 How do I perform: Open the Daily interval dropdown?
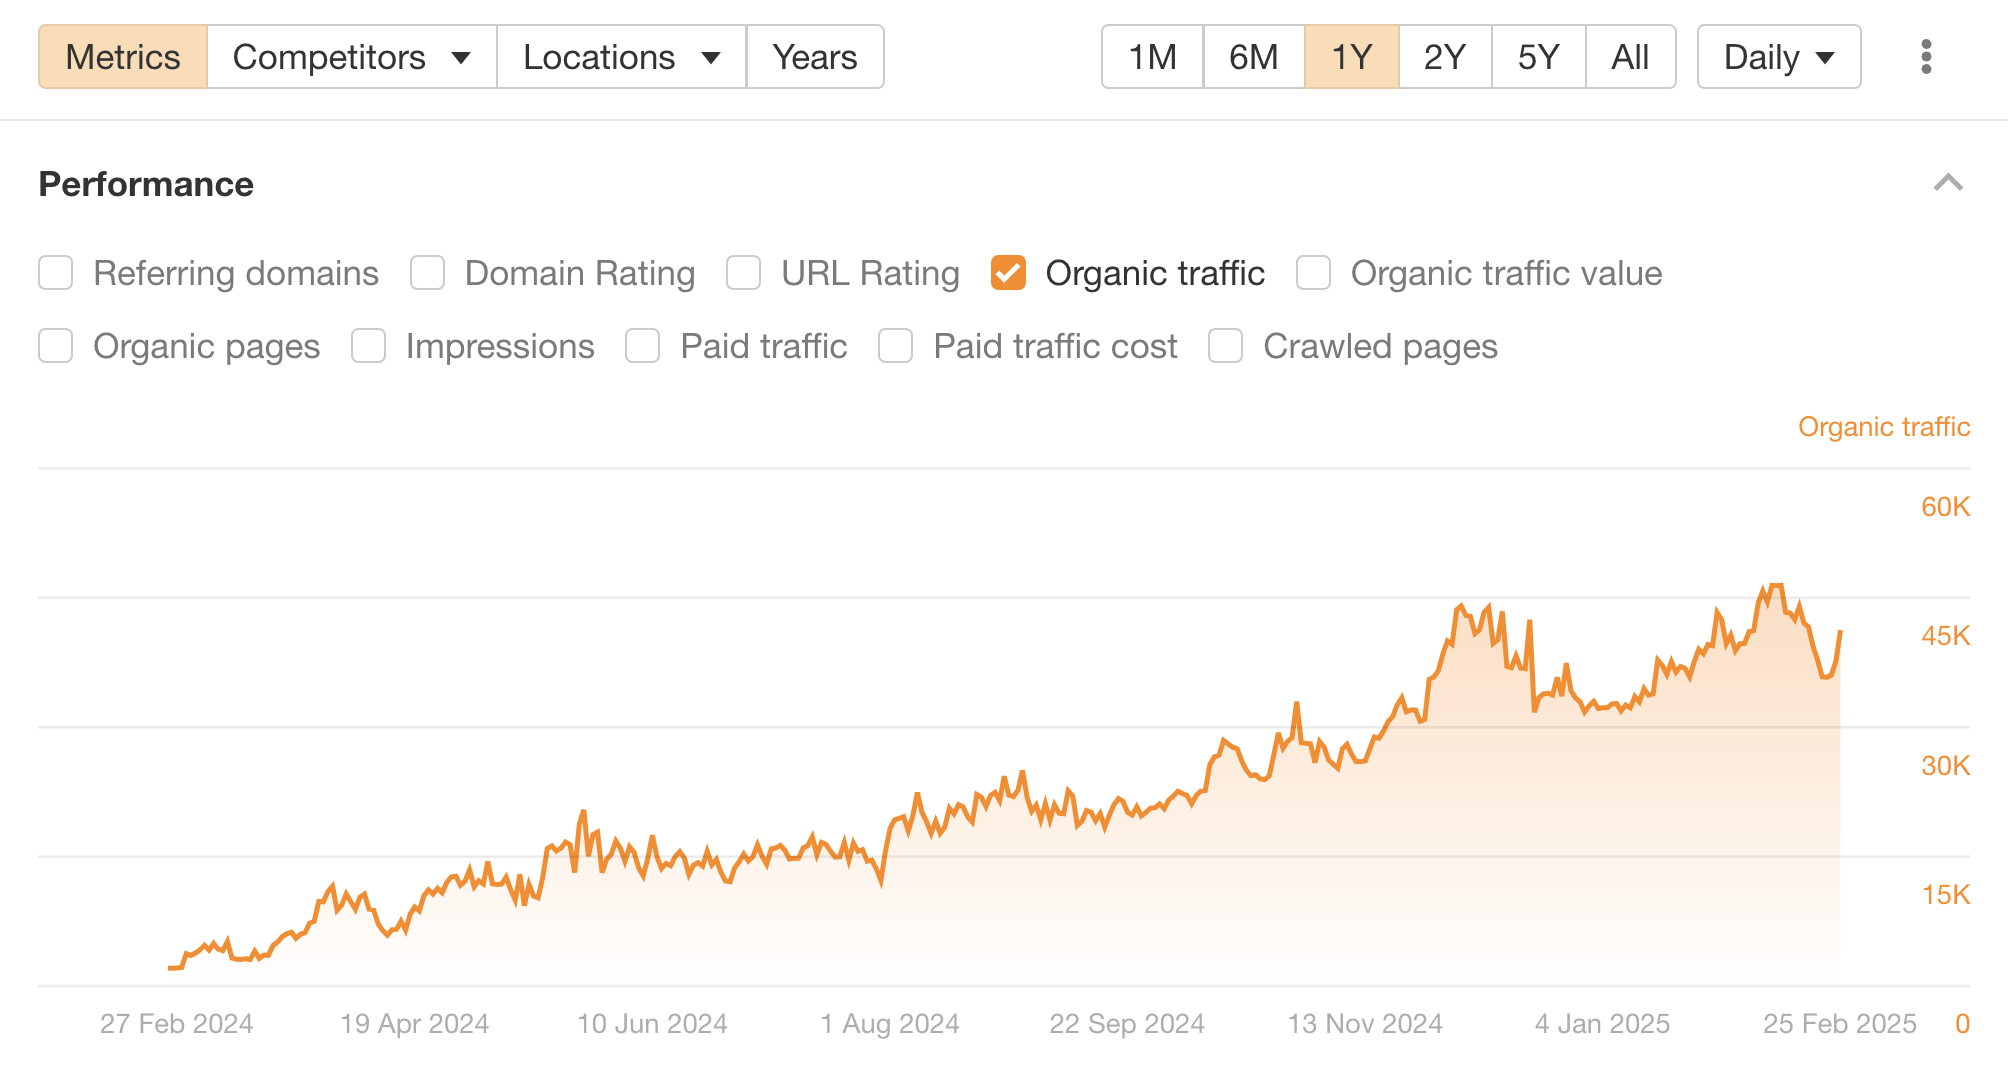pyautogui.click(x=1778, y=57)
